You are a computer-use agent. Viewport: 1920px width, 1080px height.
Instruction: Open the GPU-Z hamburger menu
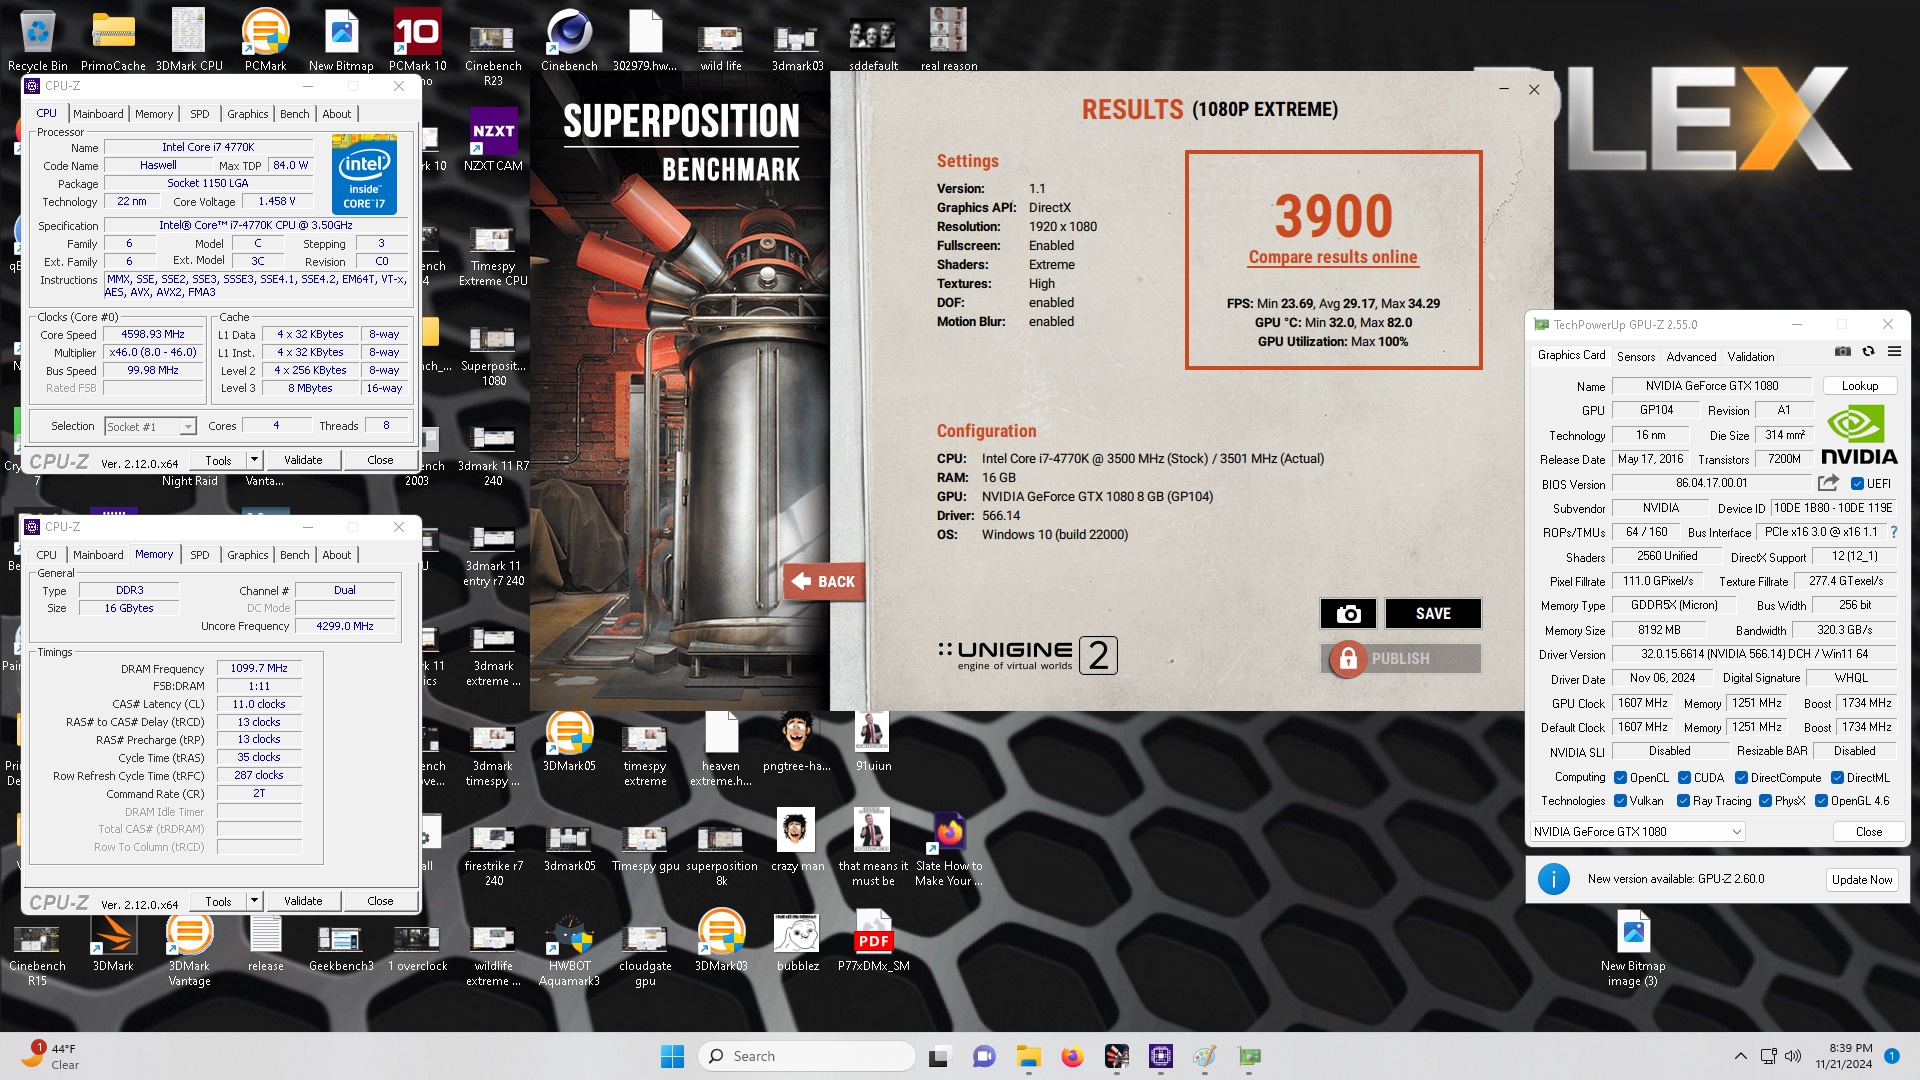[1894, 352]
